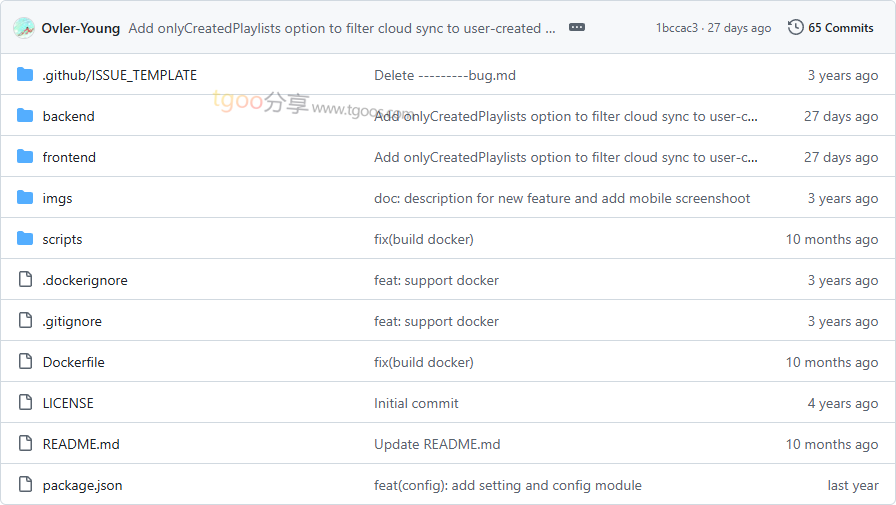Open the .dockerignore file

coord(85,280)
